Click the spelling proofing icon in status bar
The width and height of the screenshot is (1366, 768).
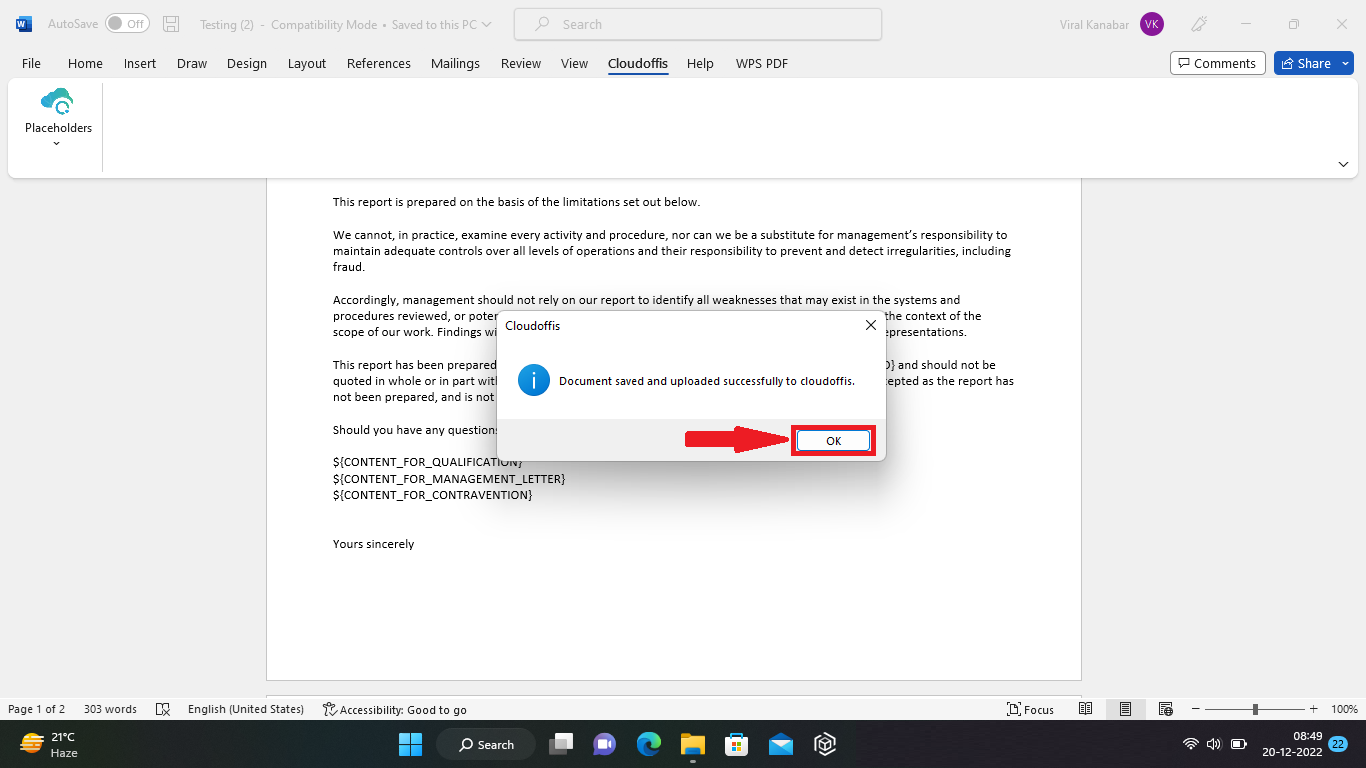coord(163,709)
